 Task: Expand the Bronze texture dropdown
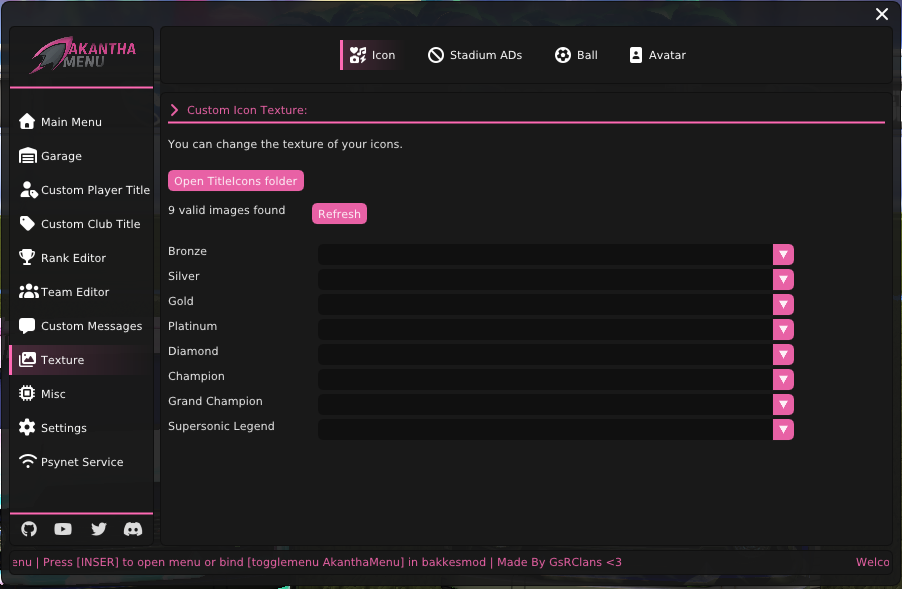pos(783,255)
